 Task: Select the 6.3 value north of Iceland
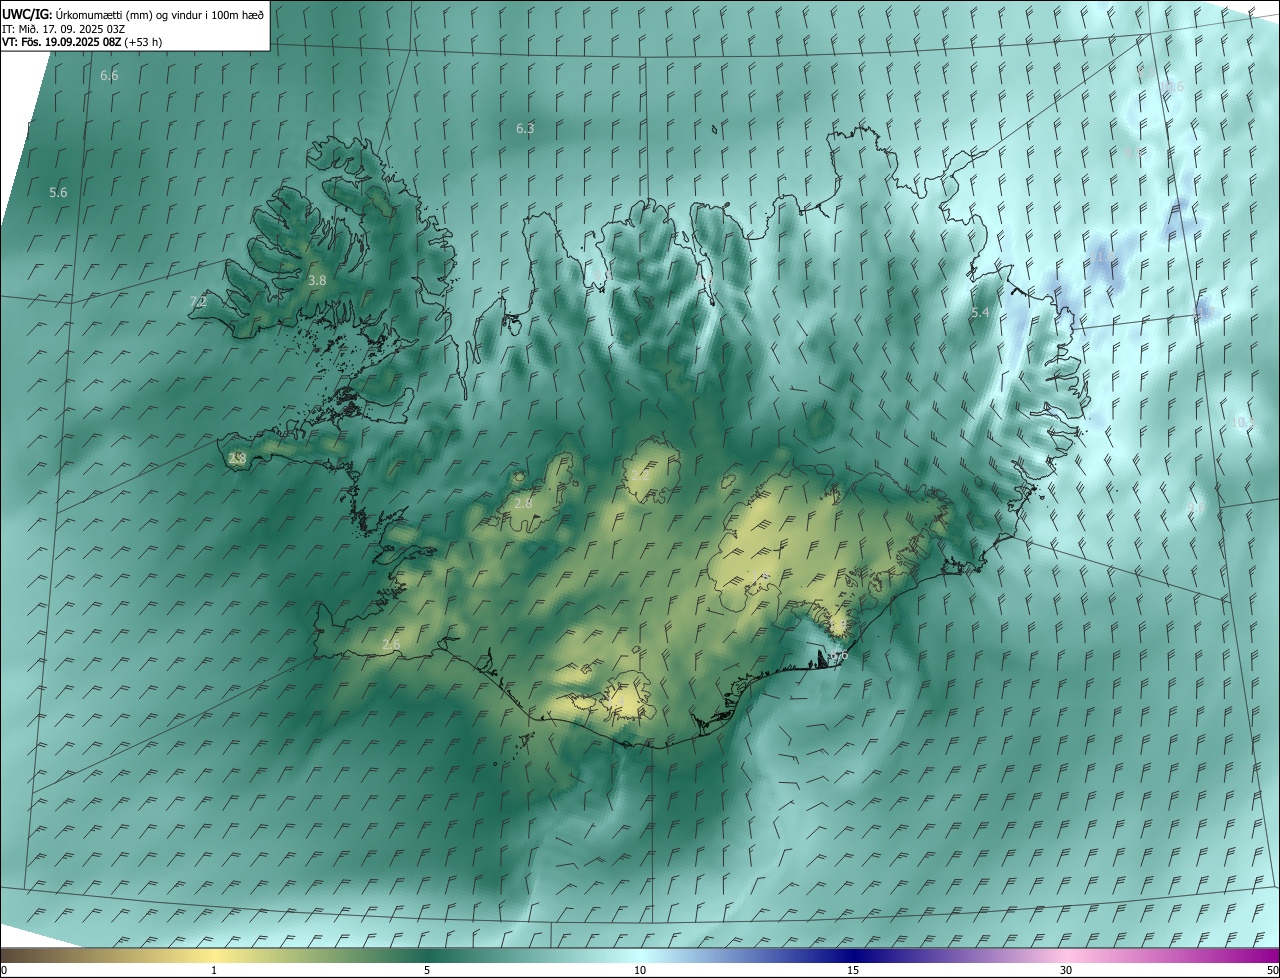tap(525, 129)
